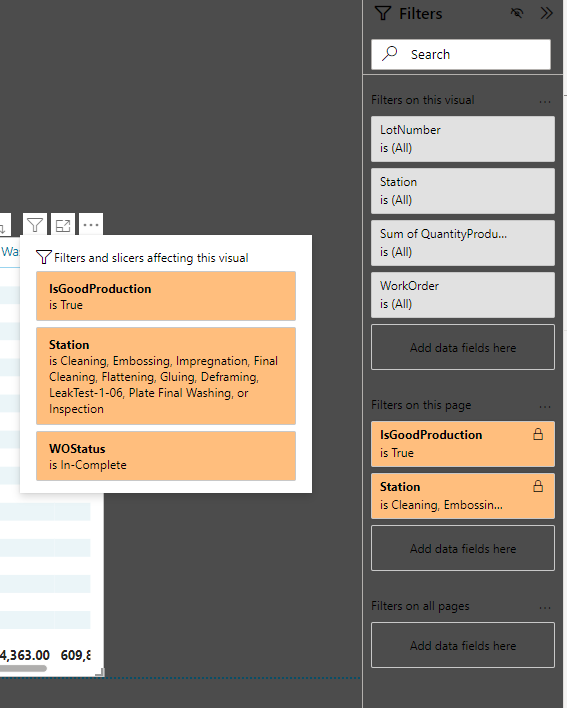Click the funnel icon in the popup header
The image size is (567, 708).
click(43, 257)
